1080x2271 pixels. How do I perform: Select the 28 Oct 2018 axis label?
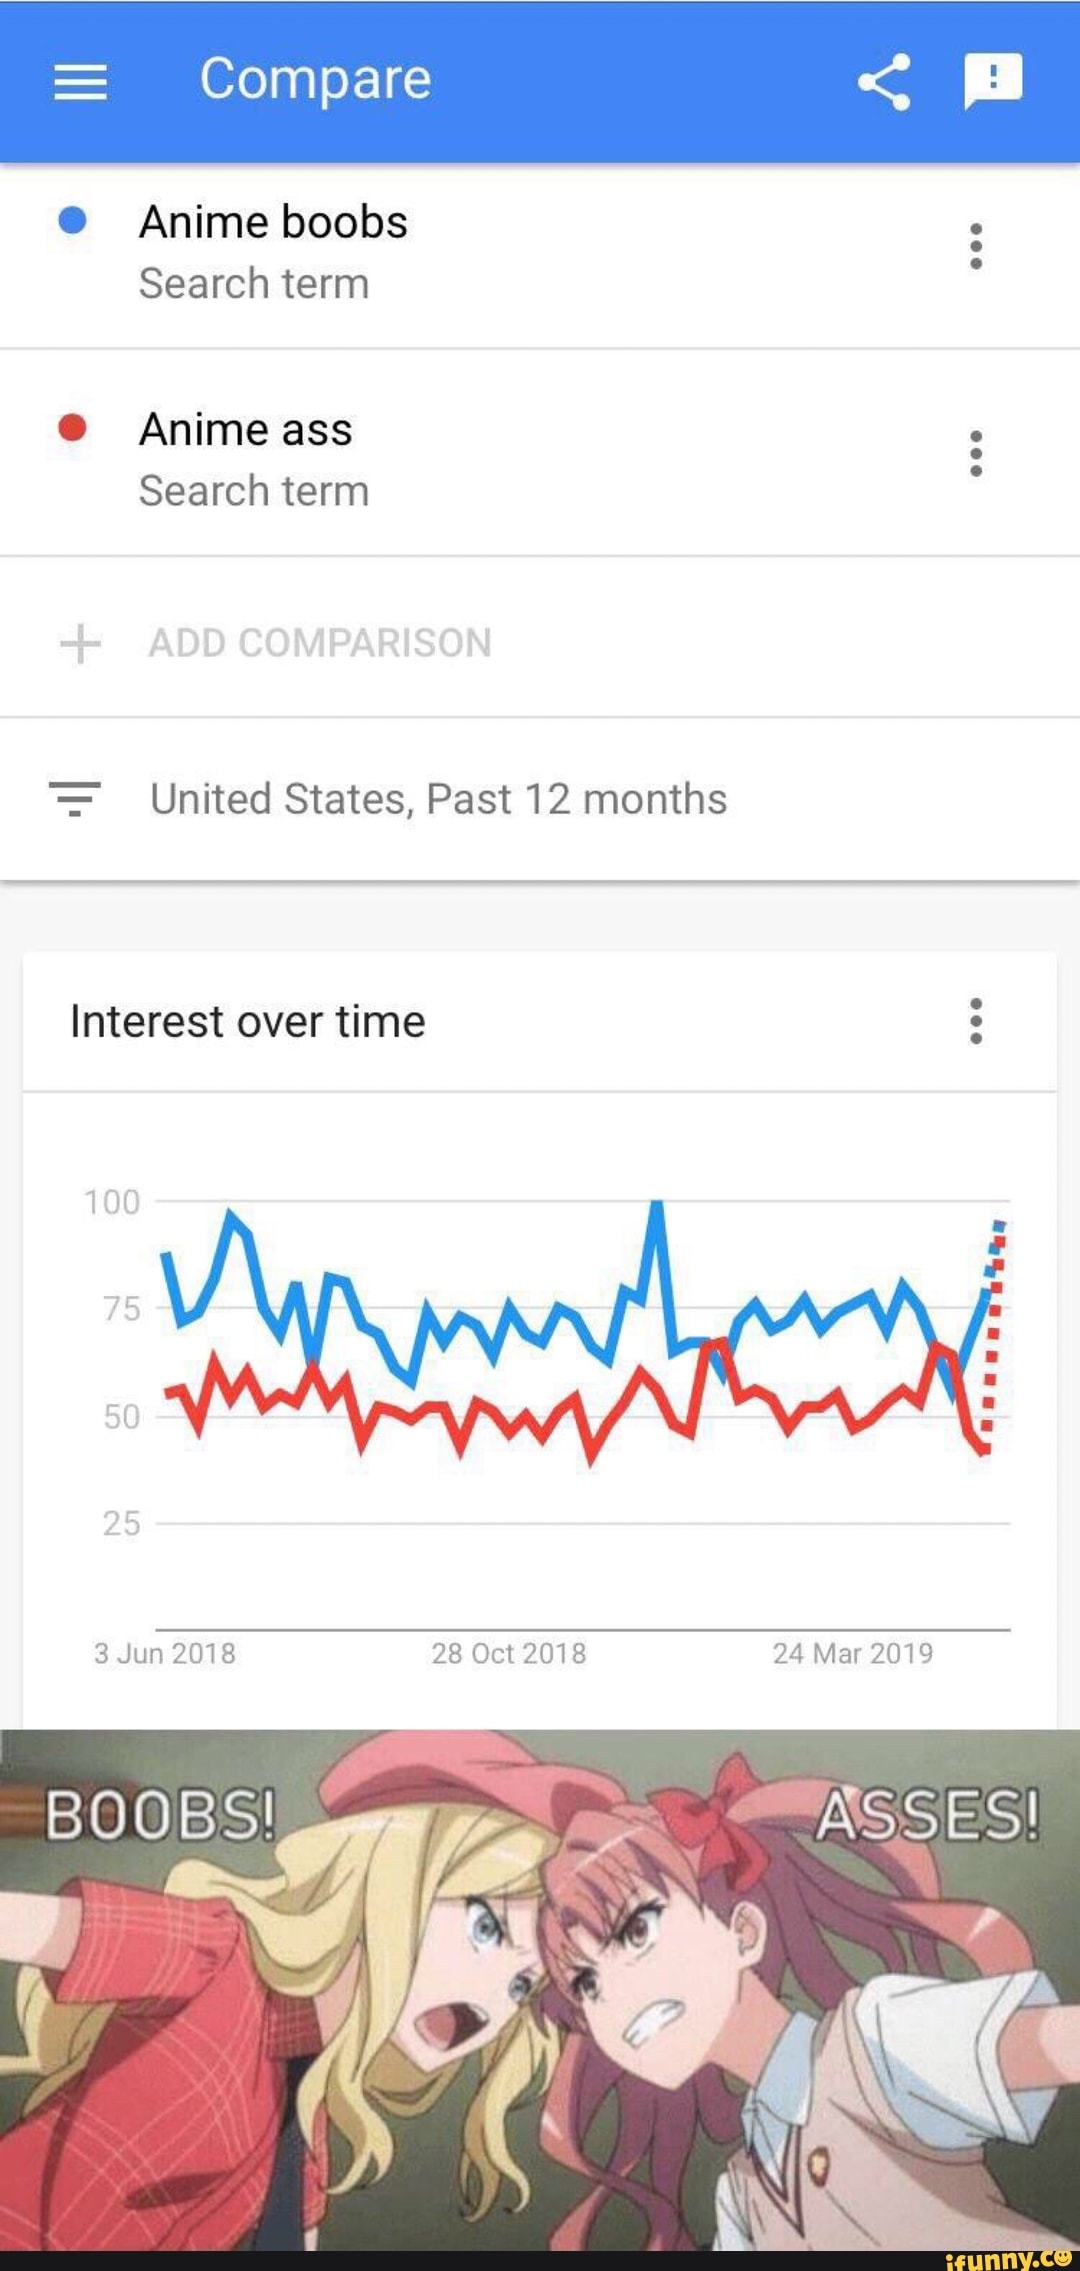click(508, 1653)
